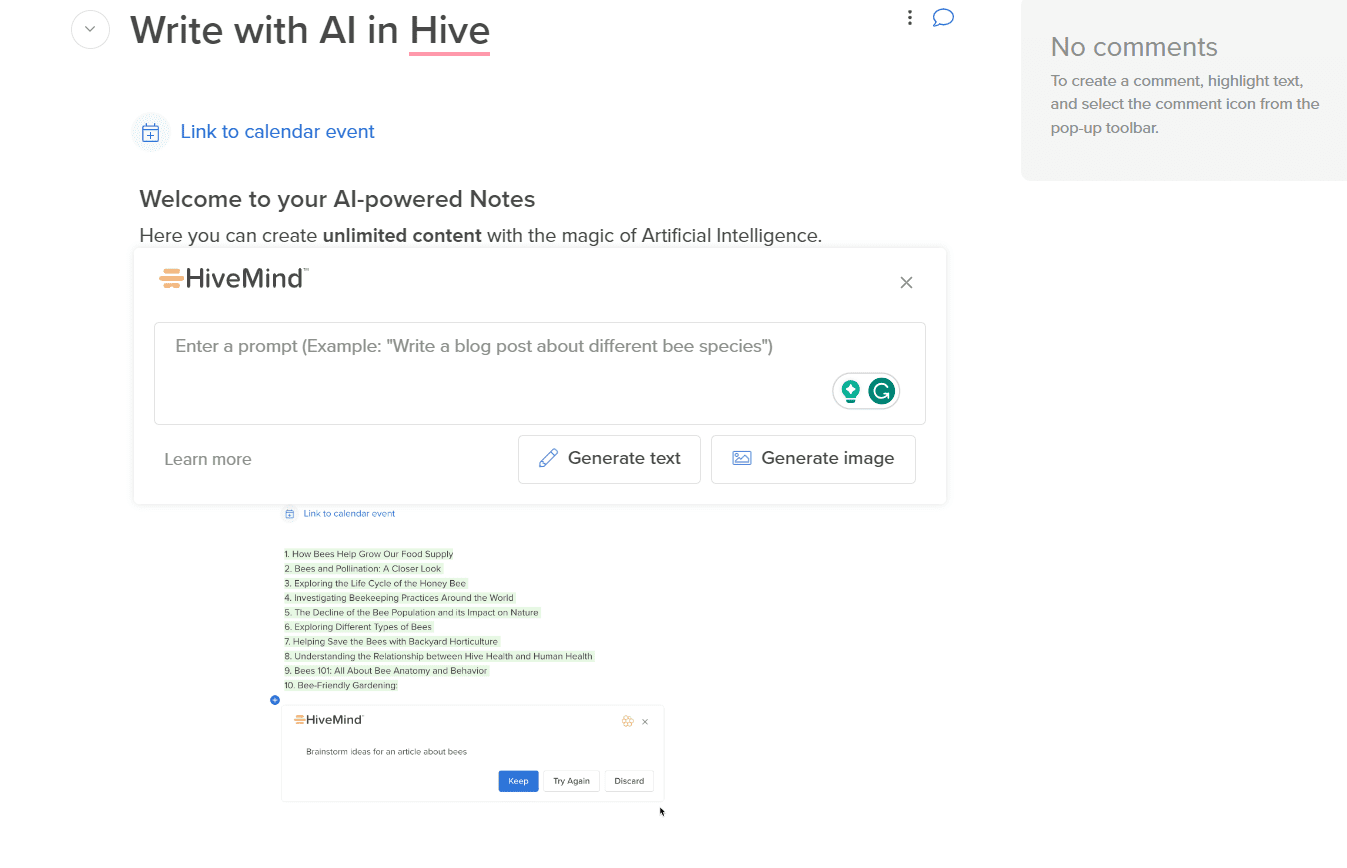The width and height of the screenshot is (1347, 868).
Task: Click the small HiveMind logo in the lower widget
Action: click(327, 719)
